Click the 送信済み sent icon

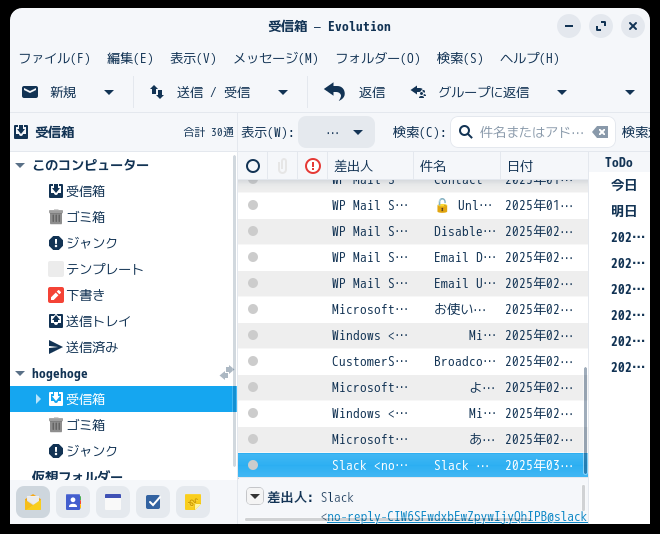[x=56, y=347]
